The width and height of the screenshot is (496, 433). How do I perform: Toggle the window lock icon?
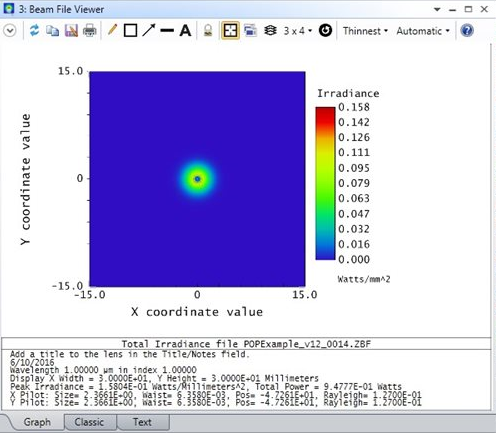(x=208, y=31)
